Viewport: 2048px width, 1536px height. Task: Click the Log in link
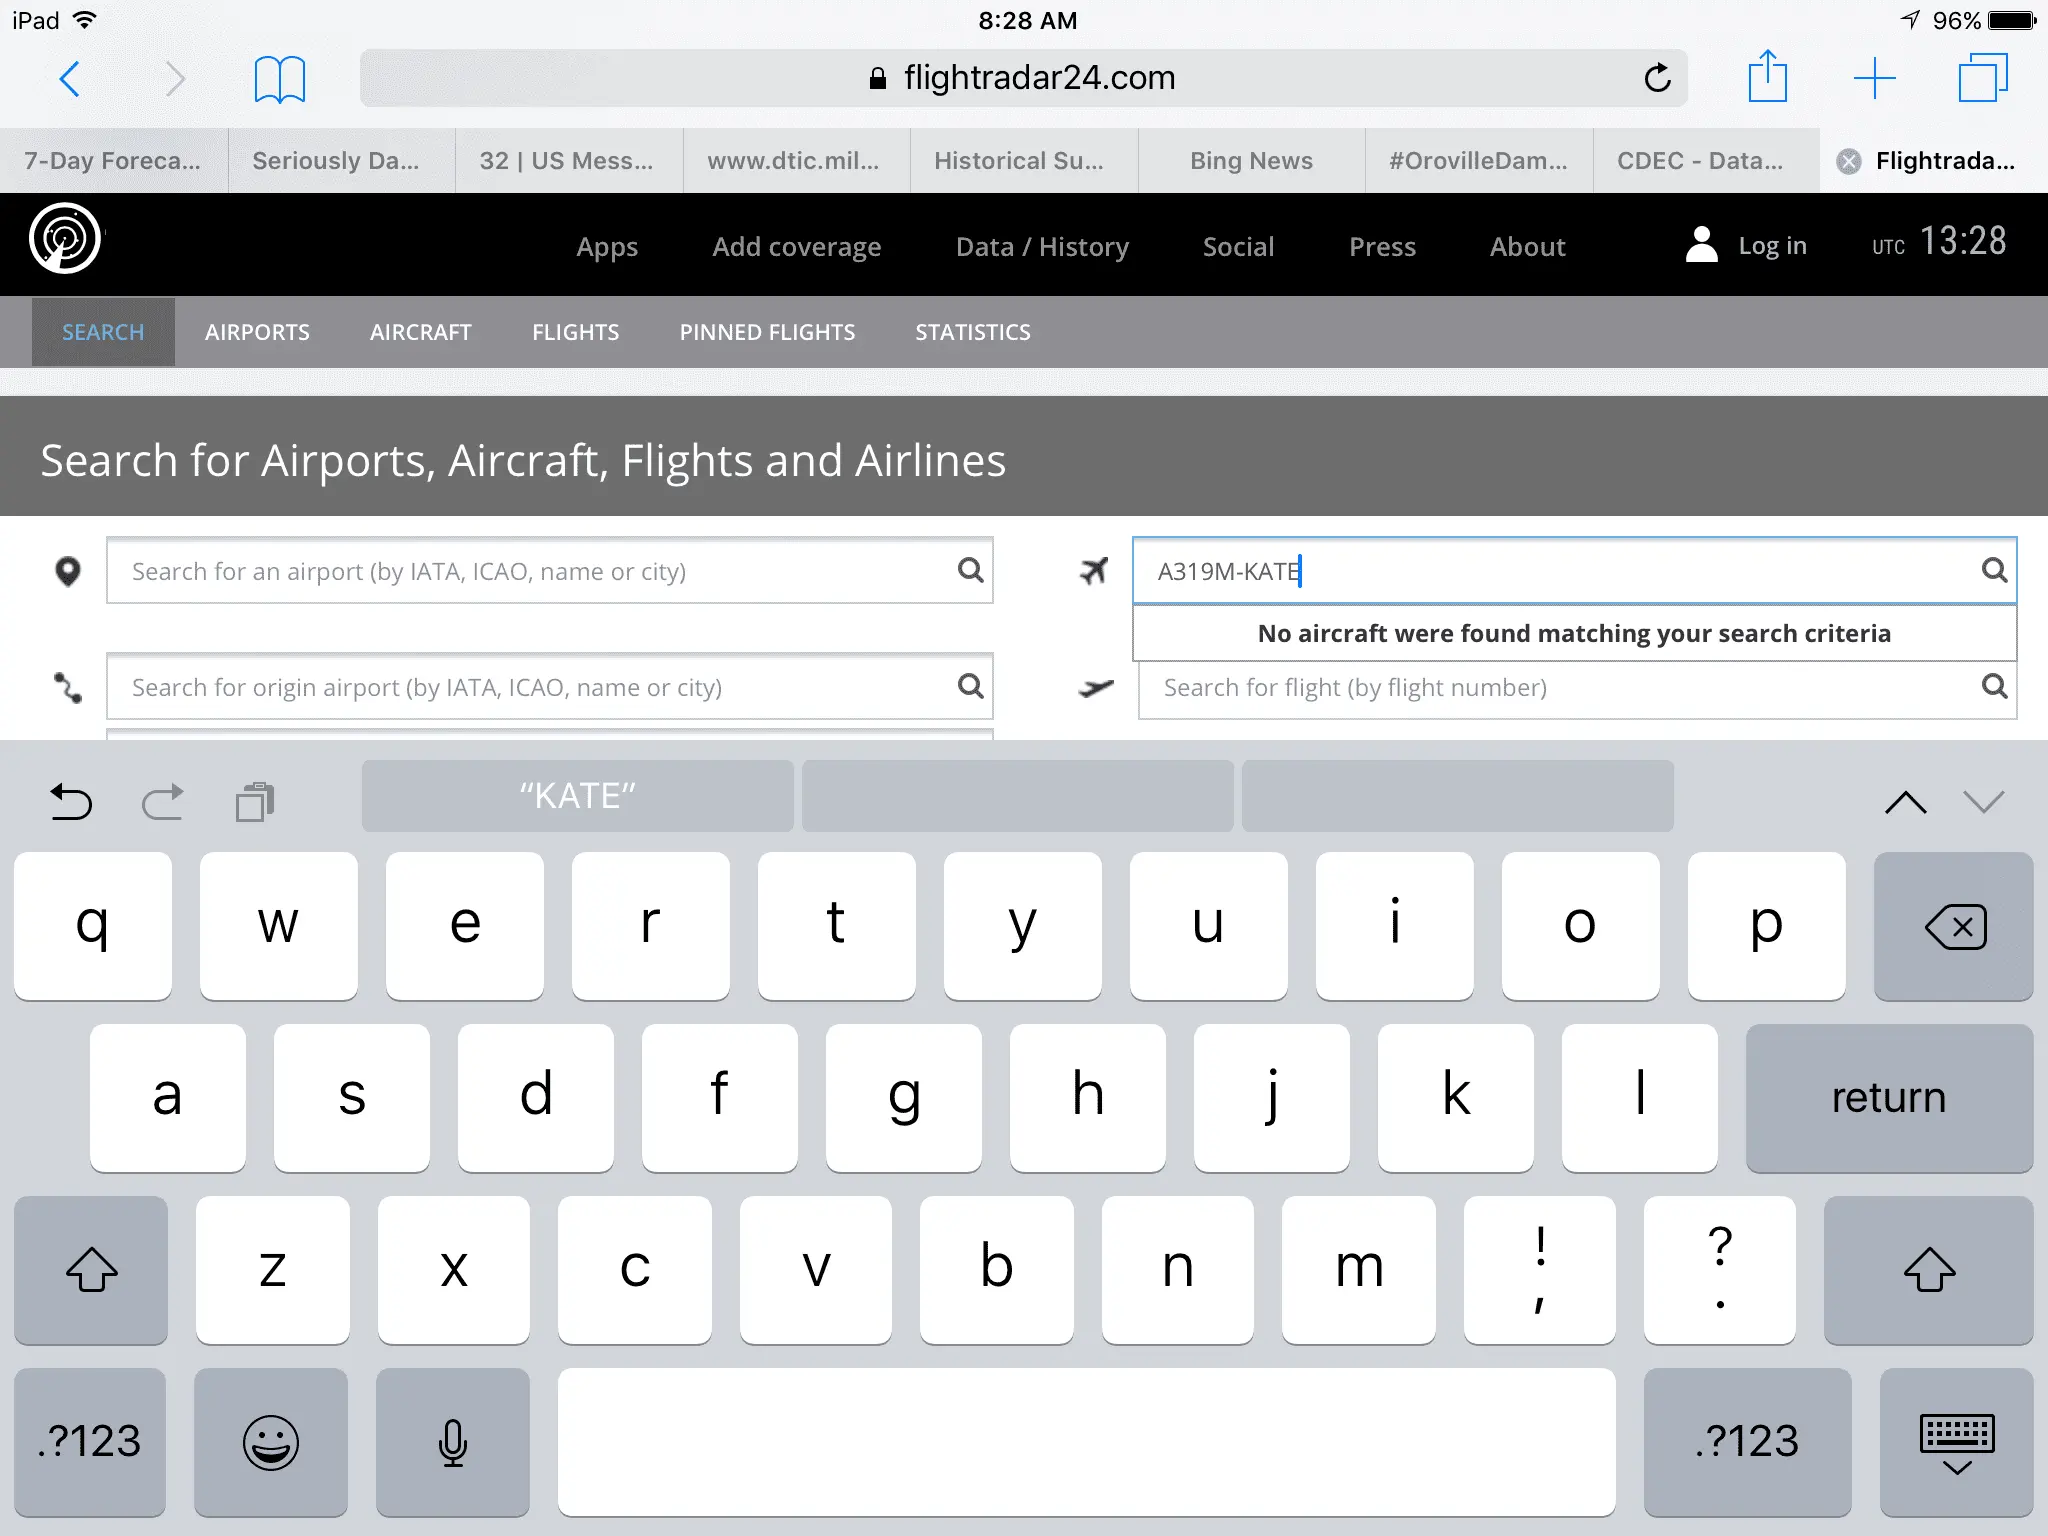click(1771, 246)
